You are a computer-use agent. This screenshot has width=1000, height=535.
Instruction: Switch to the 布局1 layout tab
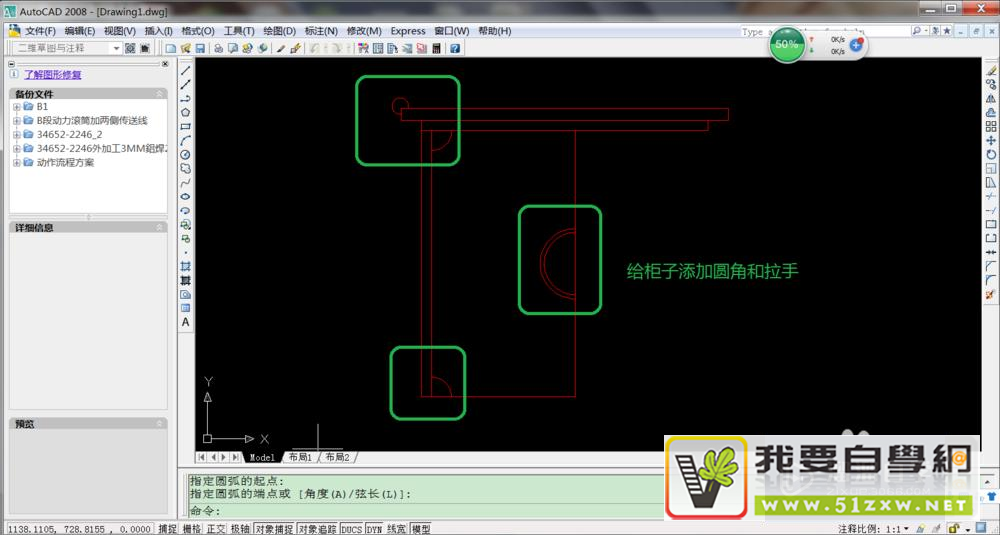(300, 457)
